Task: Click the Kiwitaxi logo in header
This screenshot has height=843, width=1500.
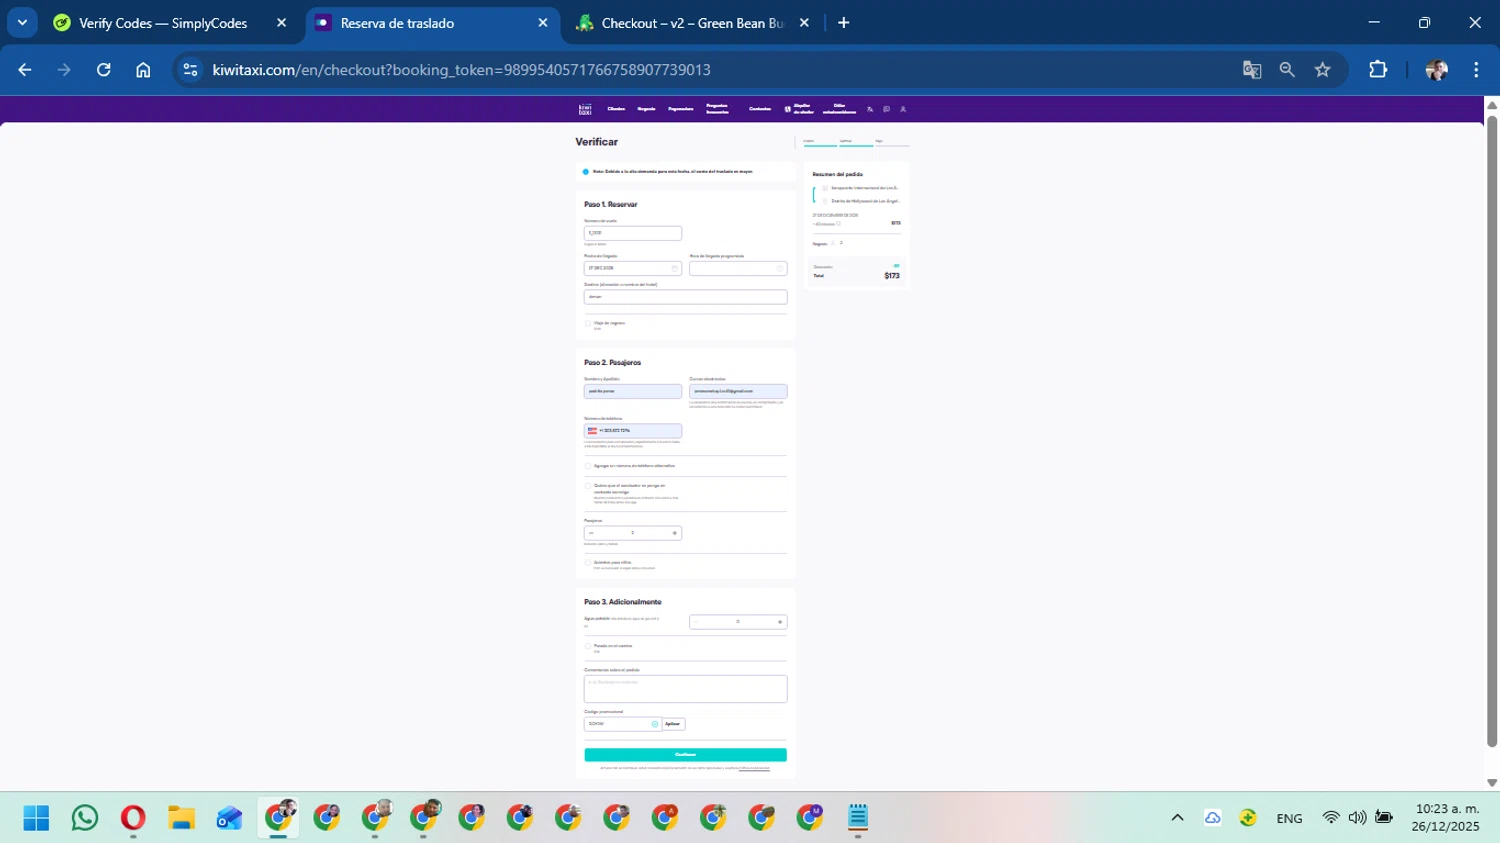Action: pyautogui.click(x=585, y=109)
